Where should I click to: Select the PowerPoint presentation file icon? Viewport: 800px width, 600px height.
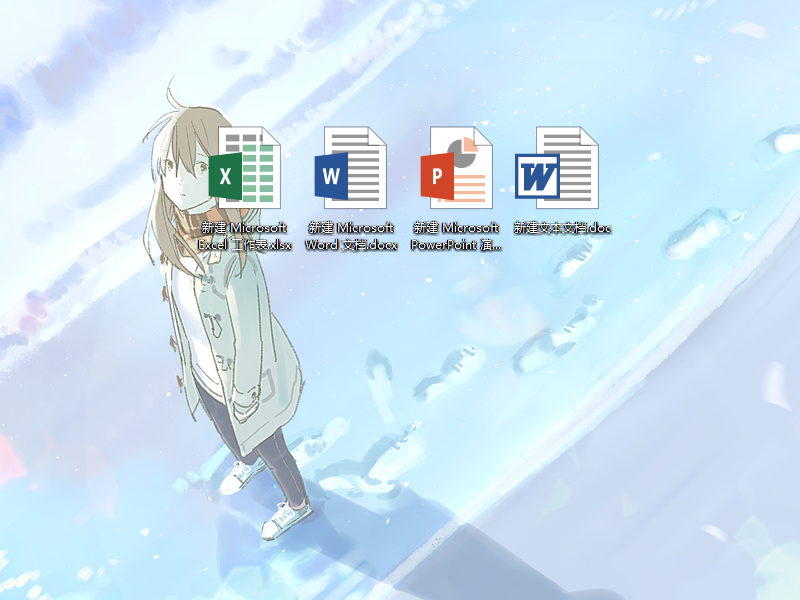457,167
